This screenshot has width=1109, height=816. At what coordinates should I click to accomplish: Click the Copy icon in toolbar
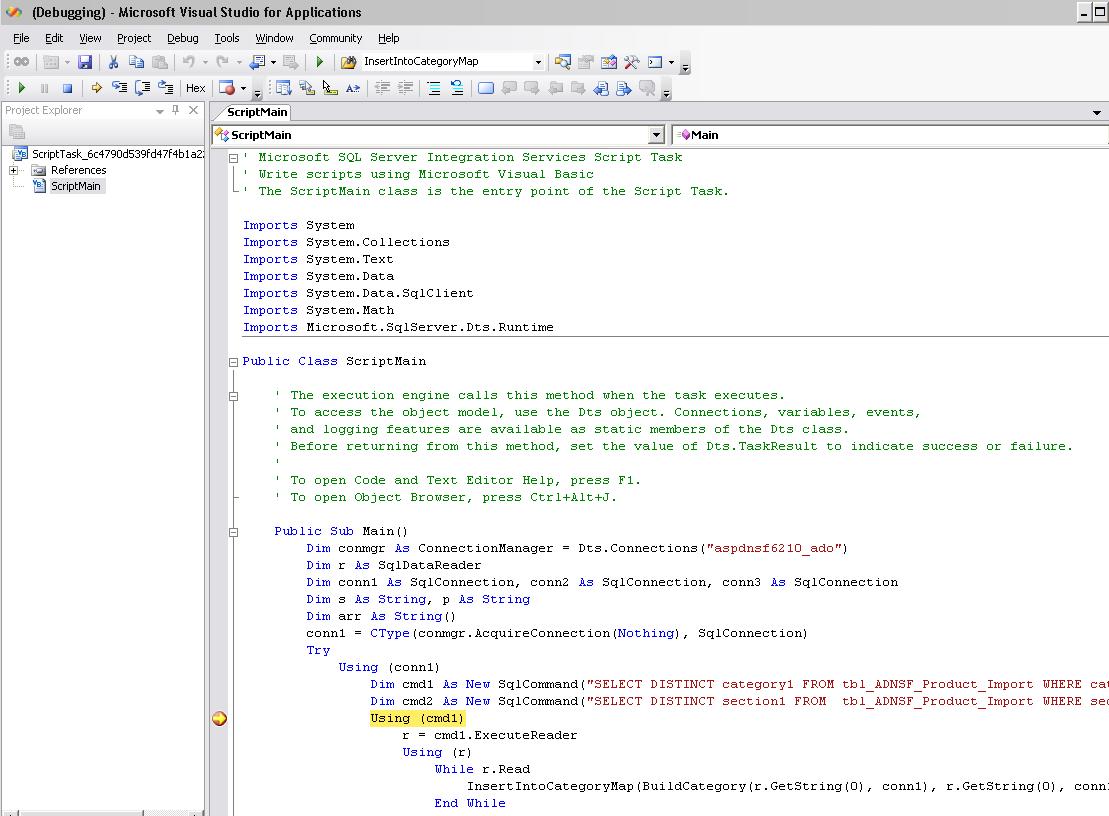click(x=137, y=62)
